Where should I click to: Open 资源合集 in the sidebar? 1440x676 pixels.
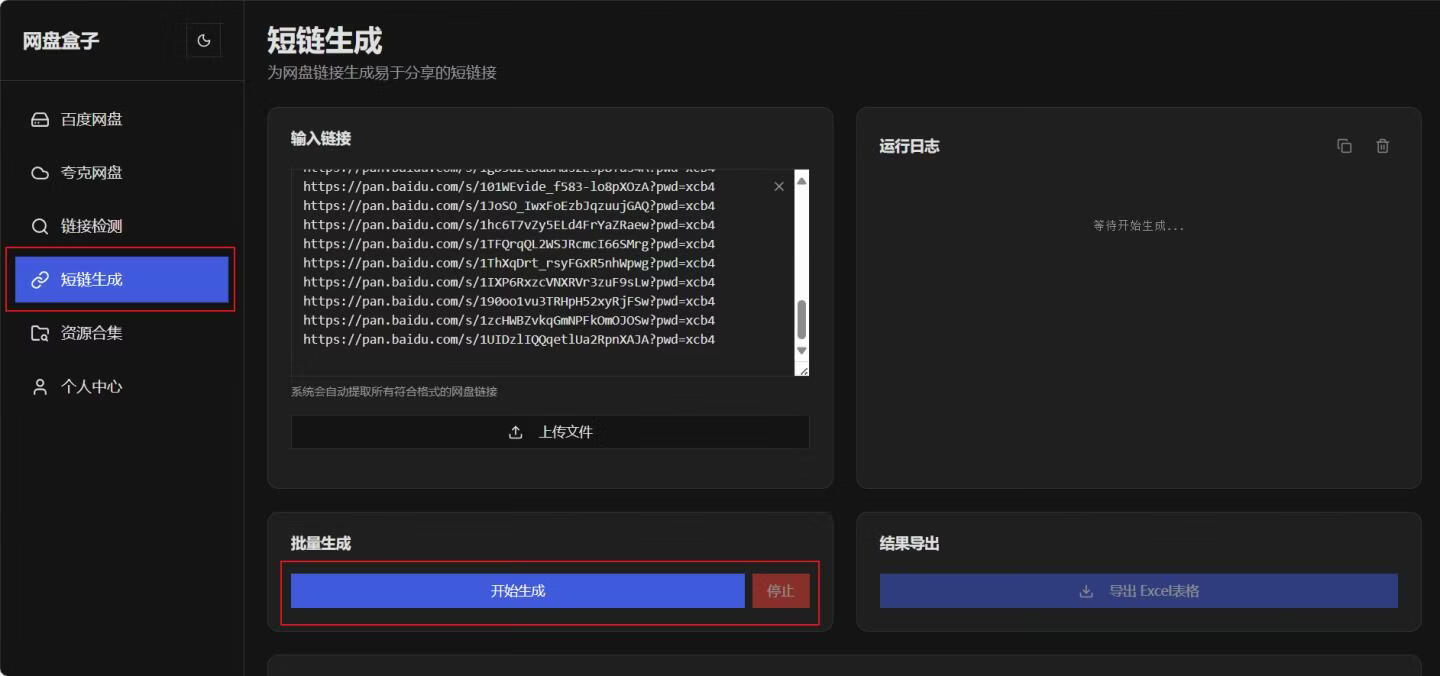pos(122,333)
